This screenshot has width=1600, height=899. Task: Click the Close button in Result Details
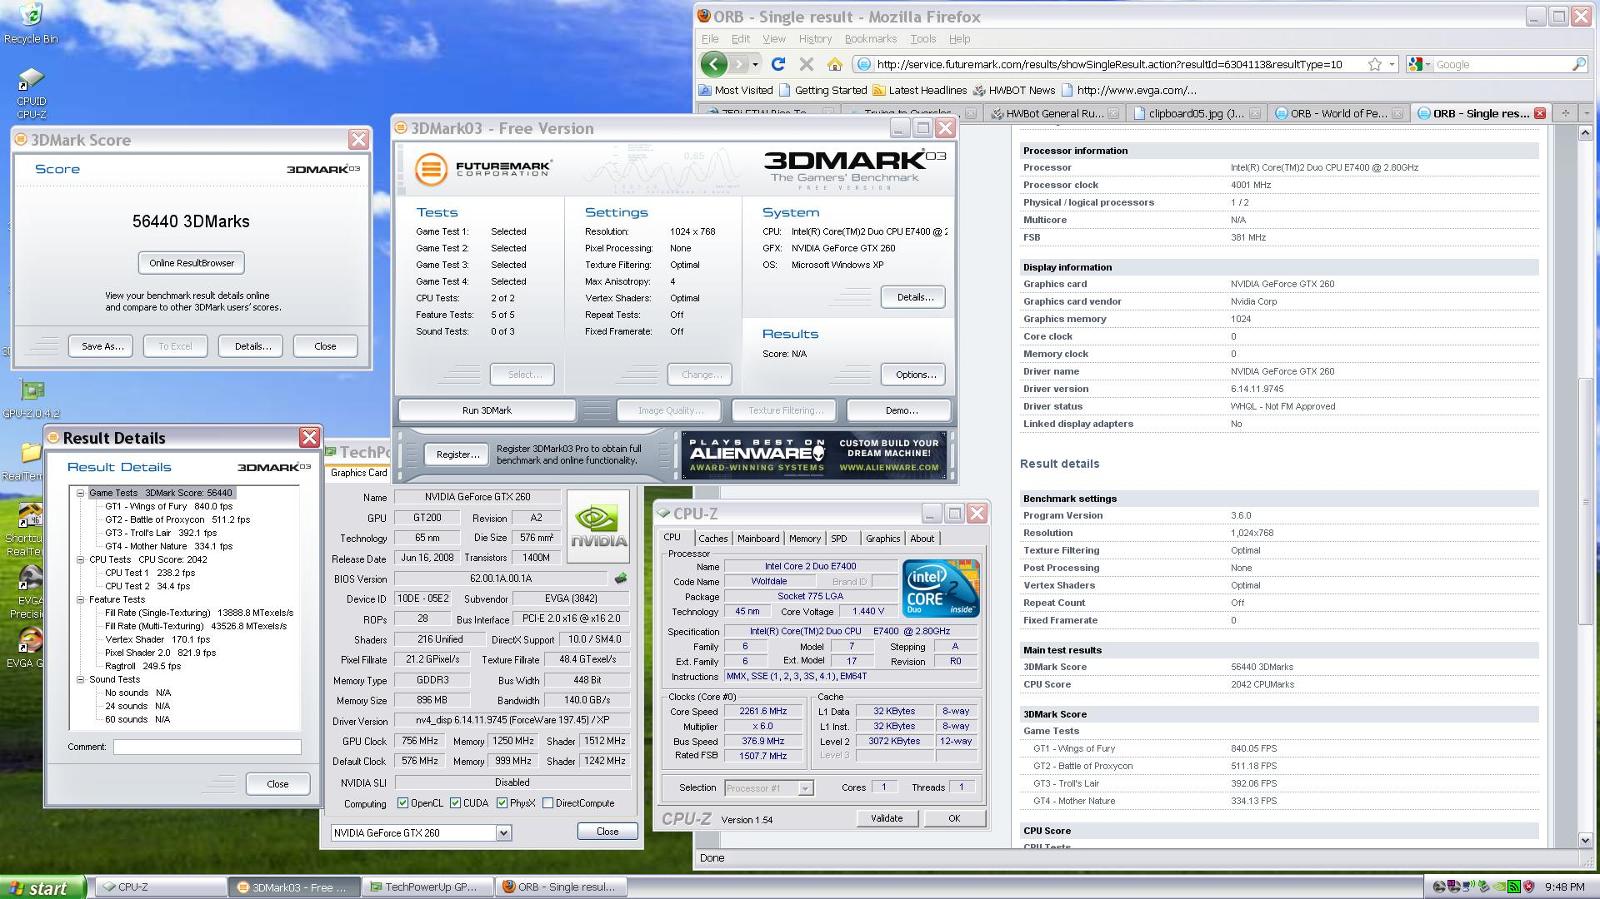pyautogui.click(x=278, y=784)
